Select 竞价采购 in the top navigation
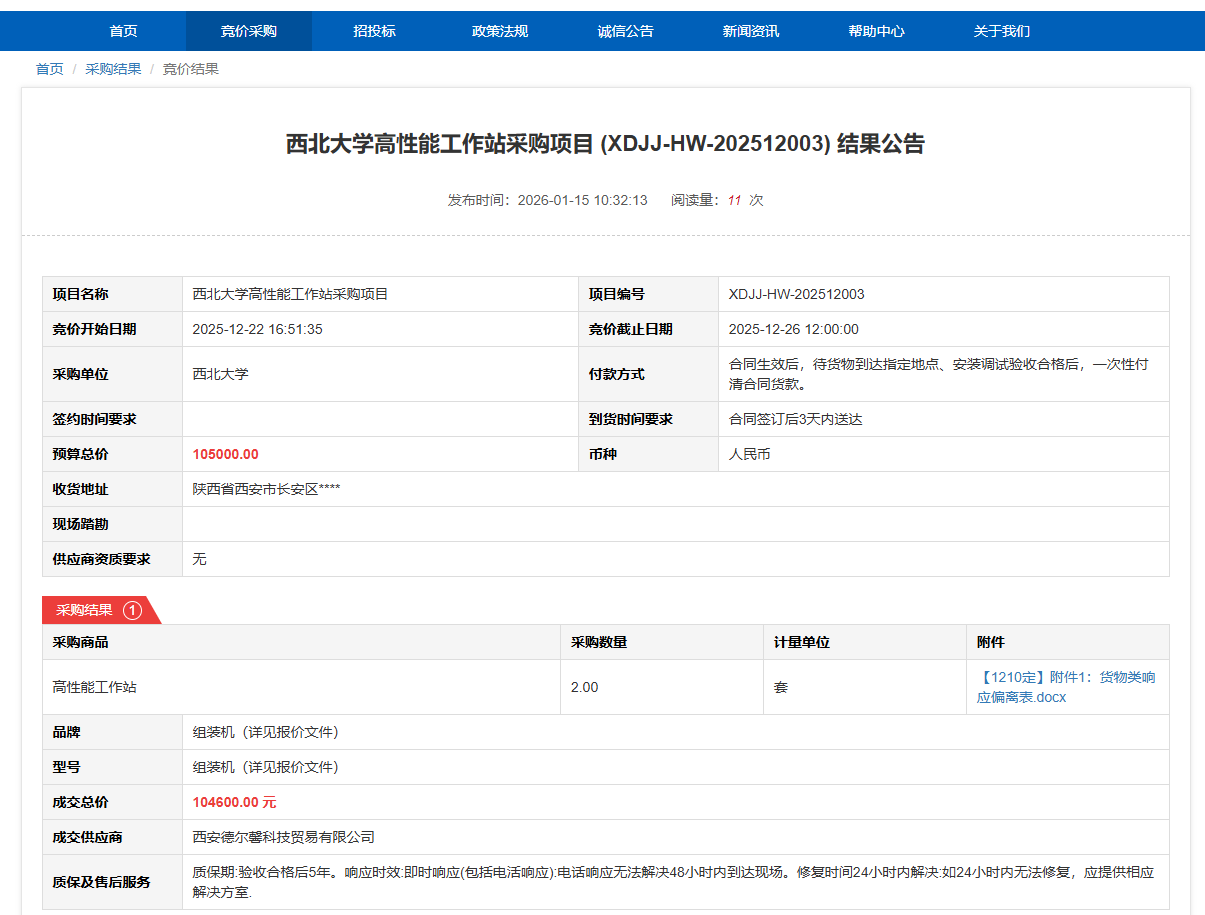This screenshot has height=915, width=1205. click(249, 31)
